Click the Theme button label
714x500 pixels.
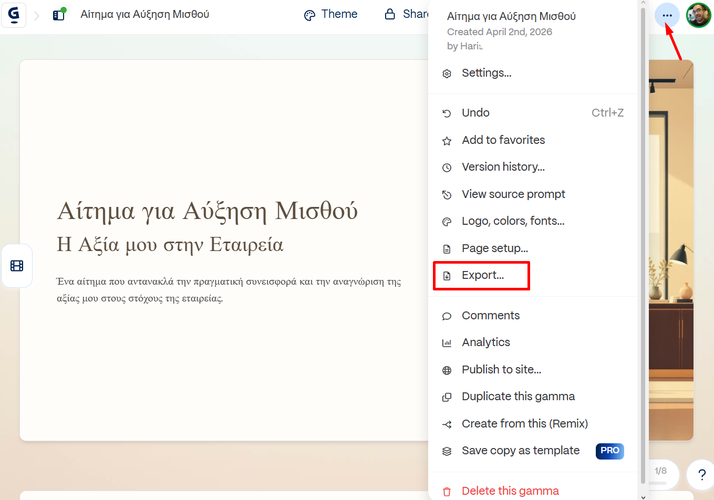point(339,14)
